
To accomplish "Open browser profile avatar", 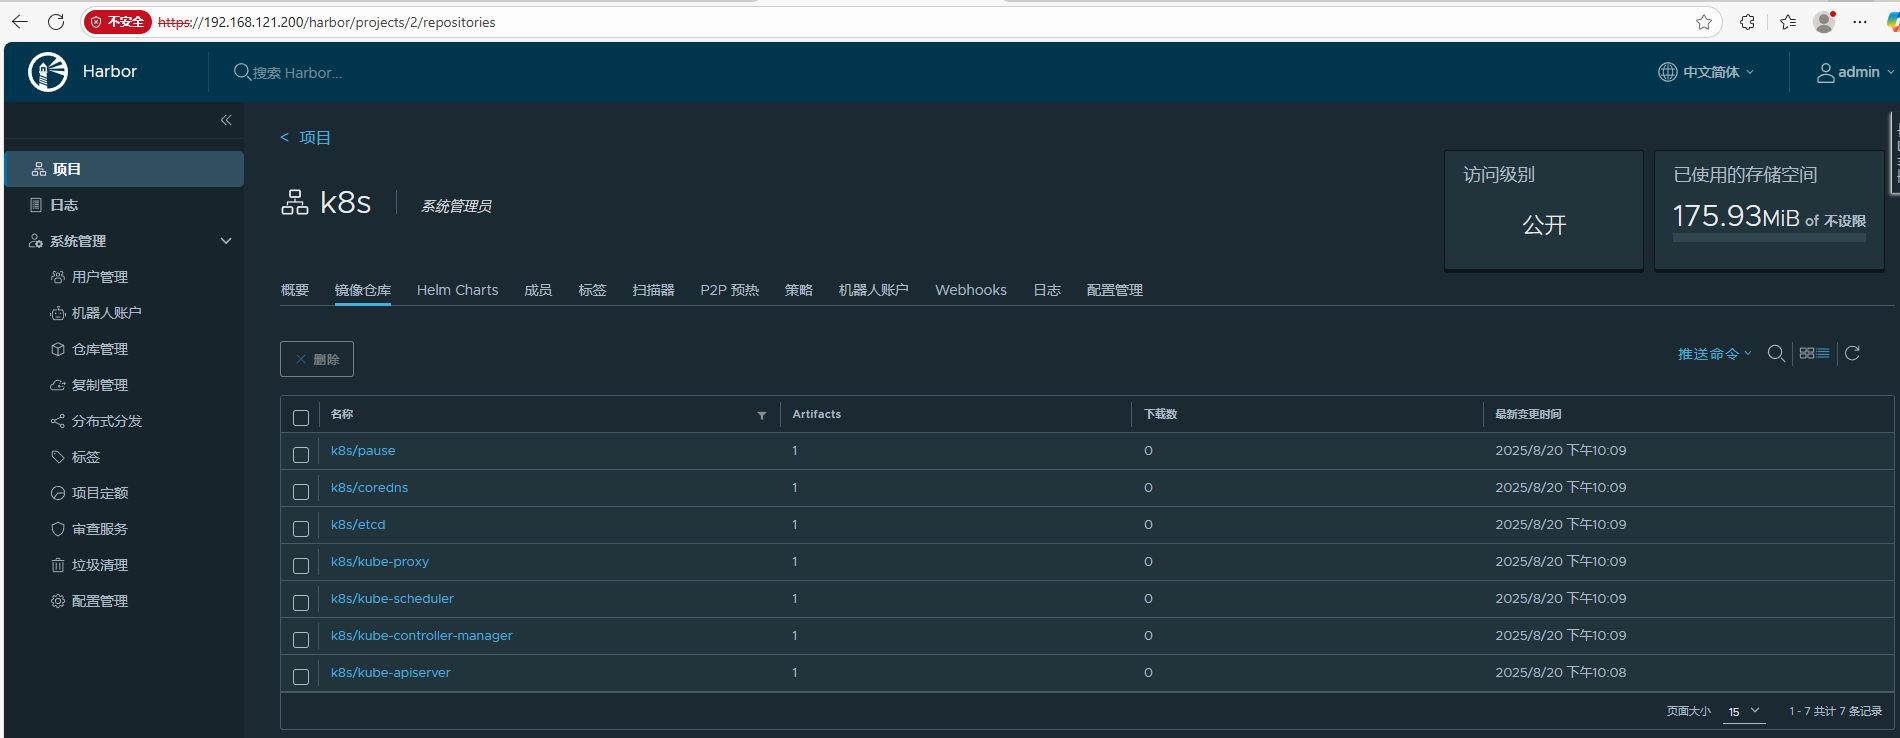I will 1824,22.
